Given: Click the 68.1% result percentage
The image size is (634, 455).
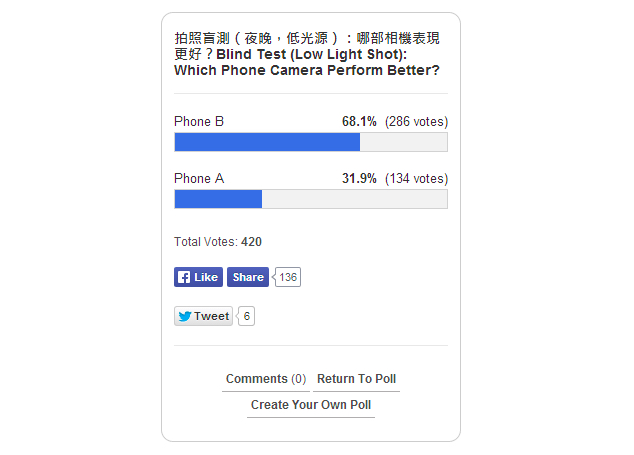Looking at the screenshot, I should point(359,122).
